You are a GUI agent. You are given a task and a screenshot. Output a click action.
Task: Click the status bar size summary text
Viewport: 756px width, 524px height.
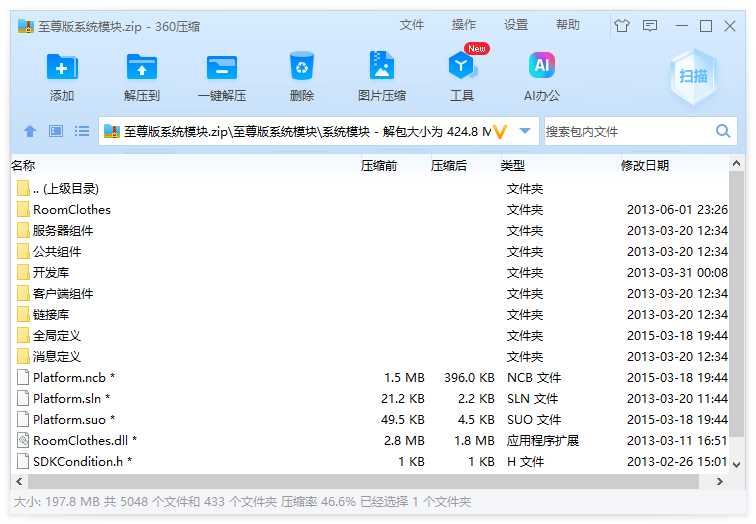[x=242, y=502]
